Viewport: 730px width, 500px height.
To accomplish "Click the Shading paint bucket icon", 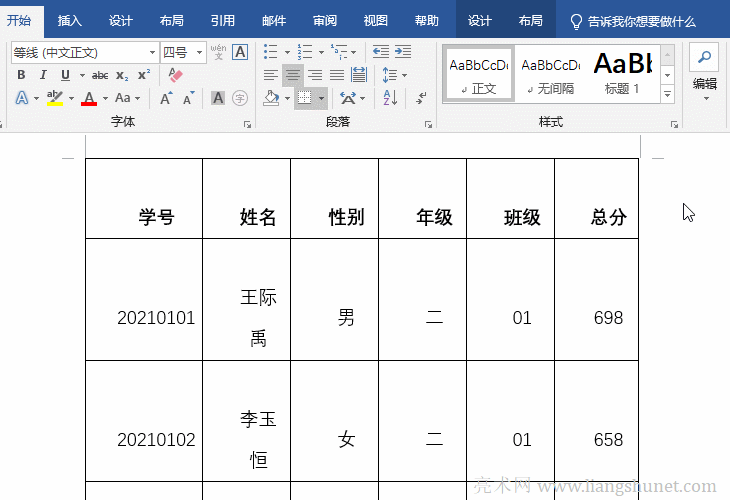I will (x=271, y=98).
